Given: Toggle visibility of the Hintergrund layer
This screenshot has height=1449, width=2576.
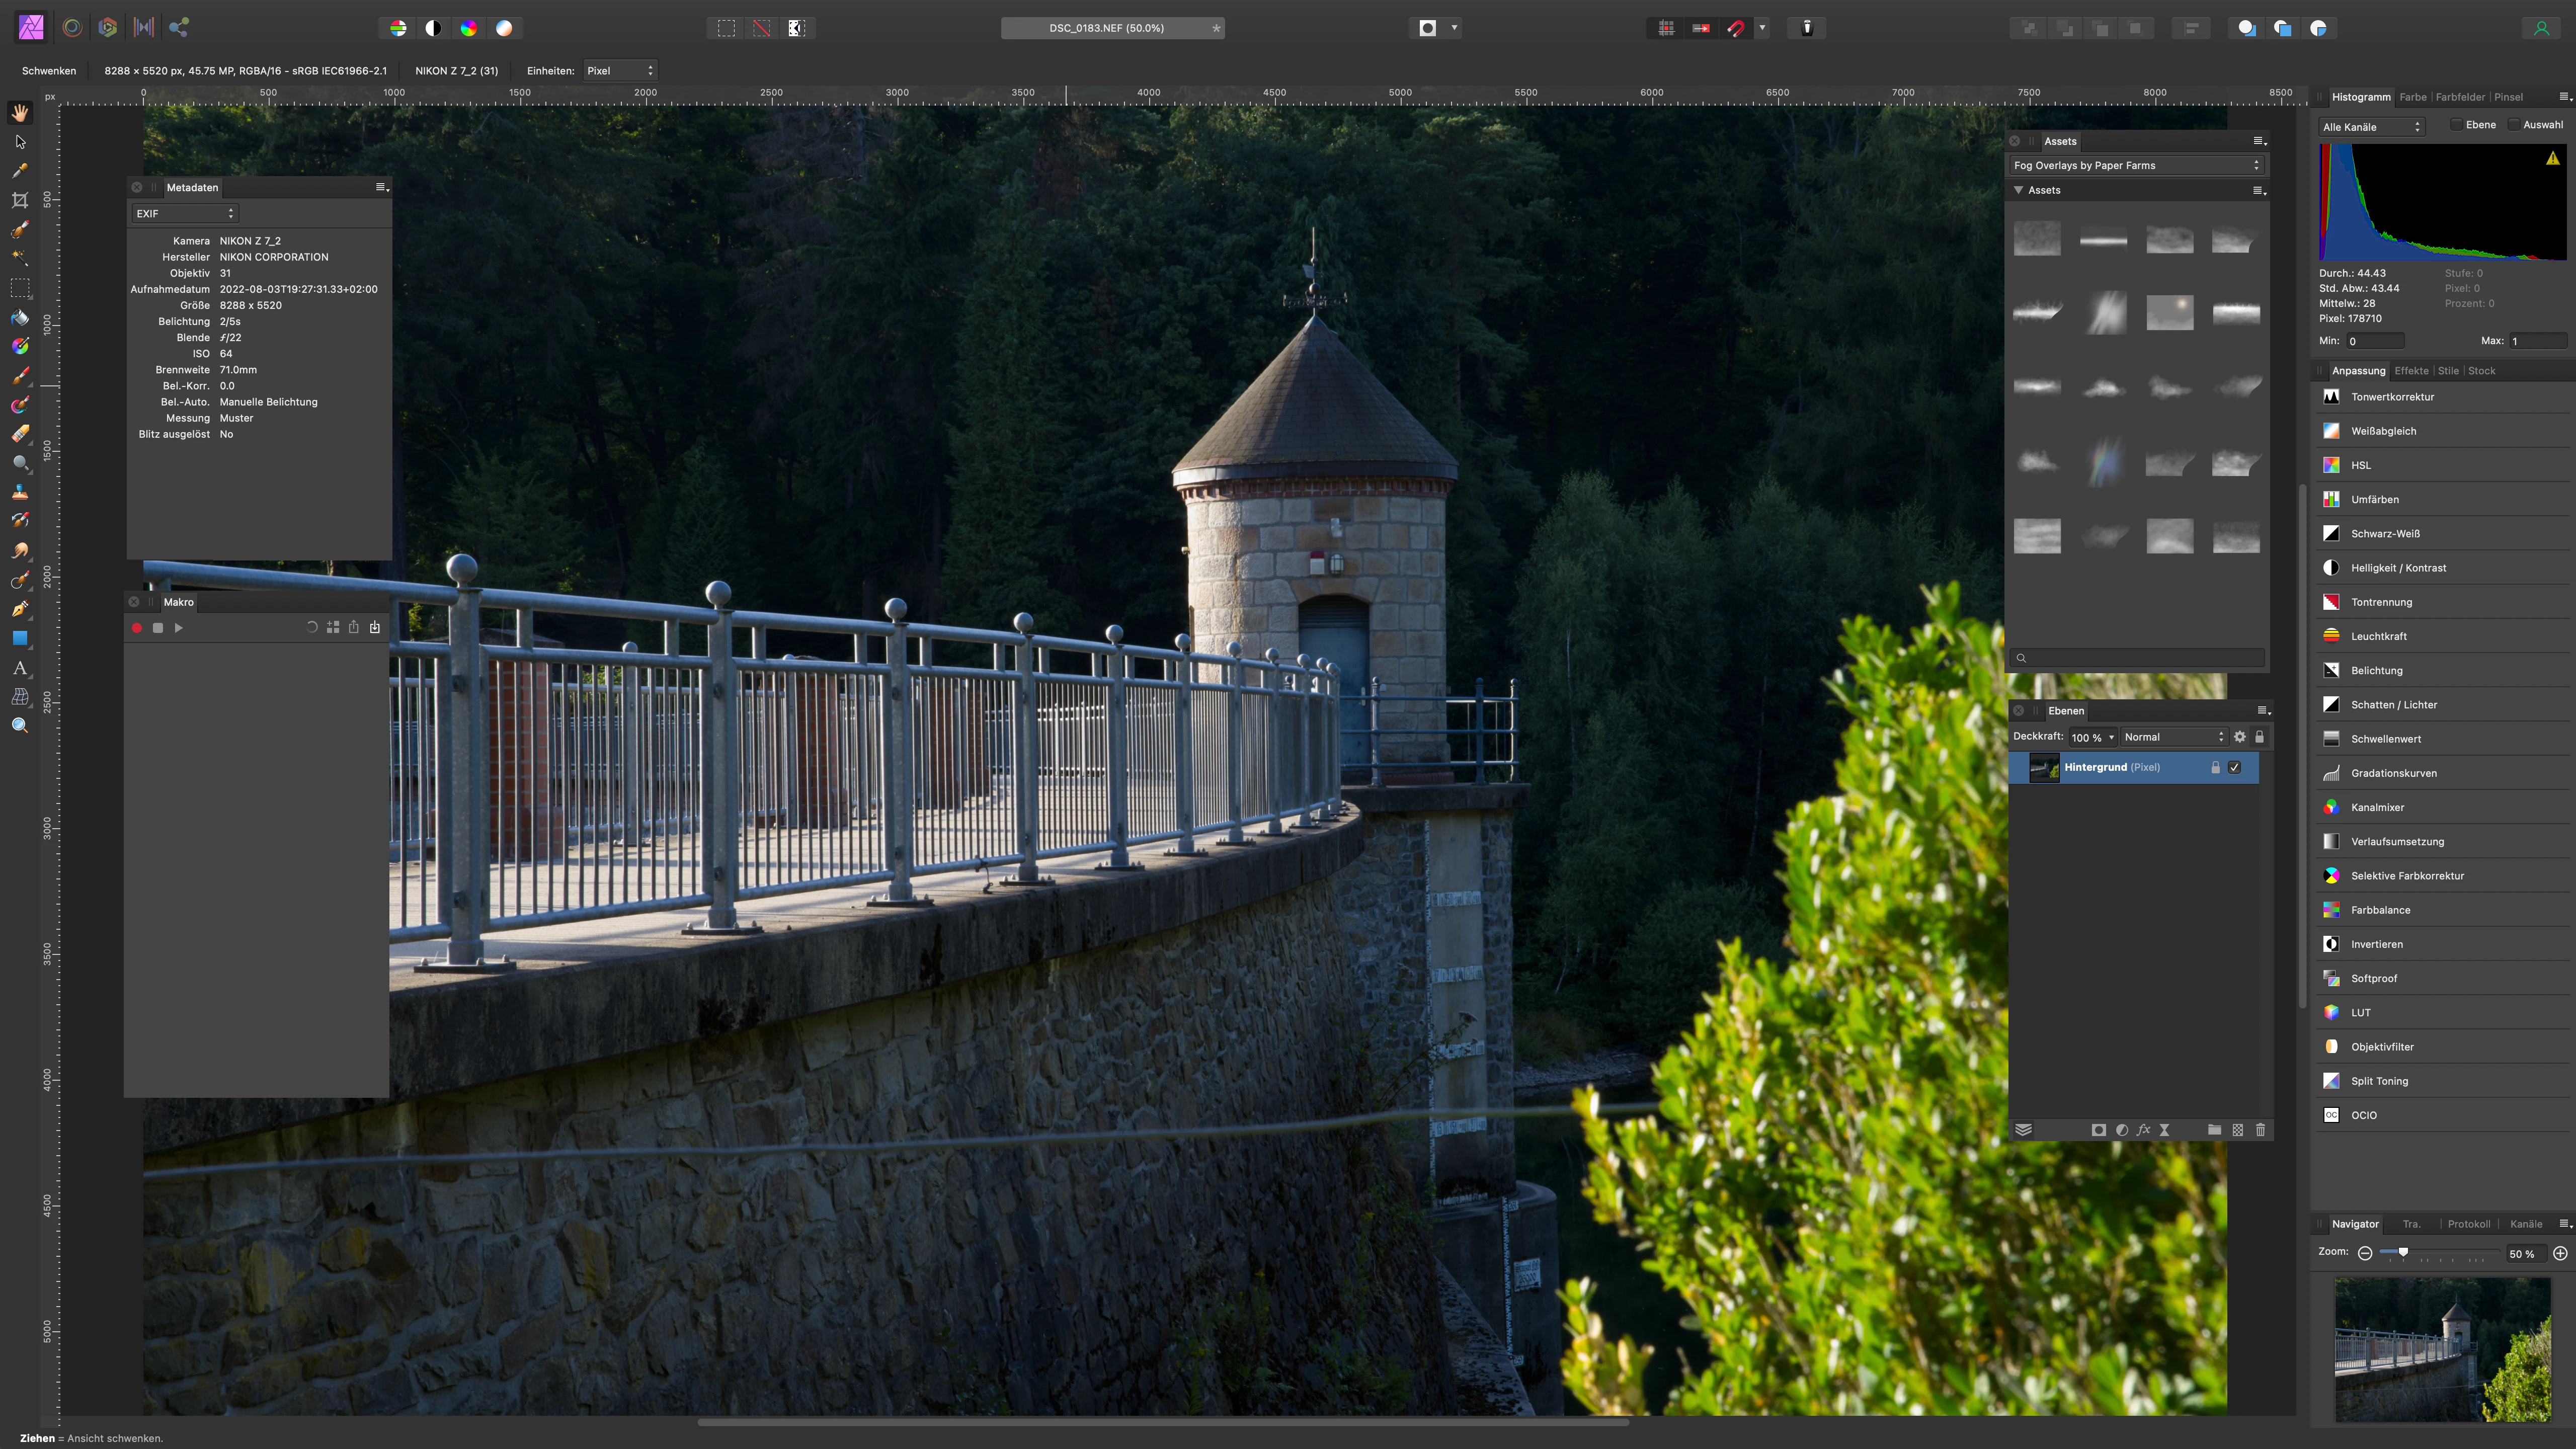Looking at the screenshot, I should tap(2235, 767).
